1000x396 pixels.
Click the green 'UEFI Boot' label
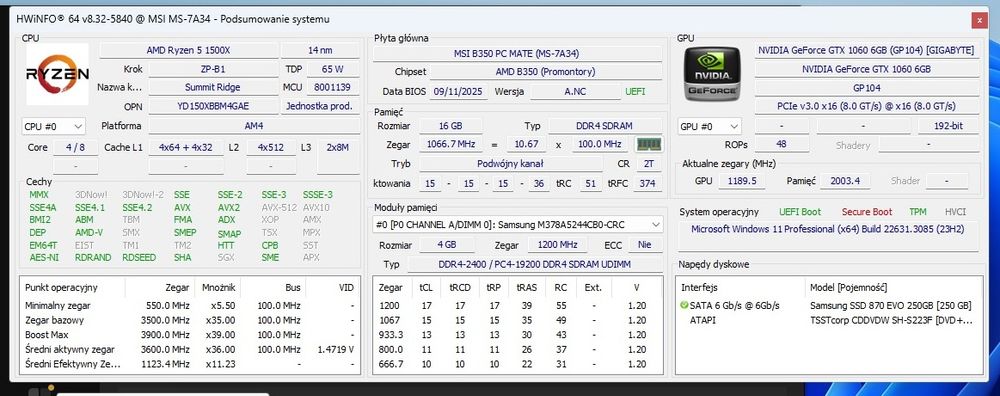coord(800,212)
